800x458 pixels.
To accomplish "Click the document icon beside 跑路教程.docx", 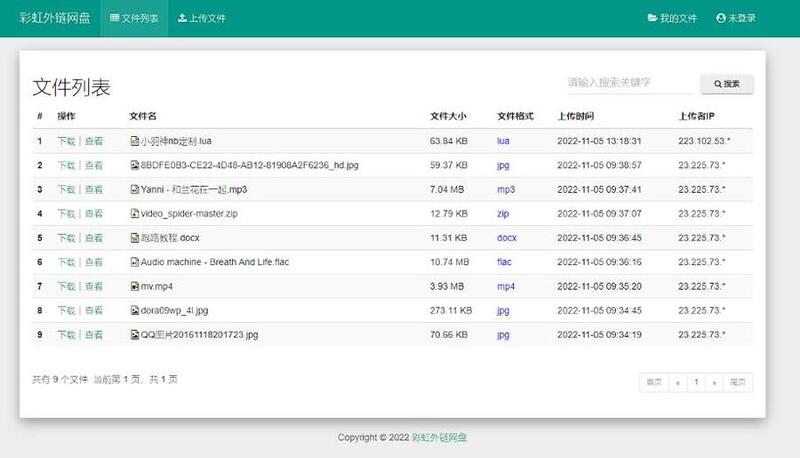I will tap(134, 238).
